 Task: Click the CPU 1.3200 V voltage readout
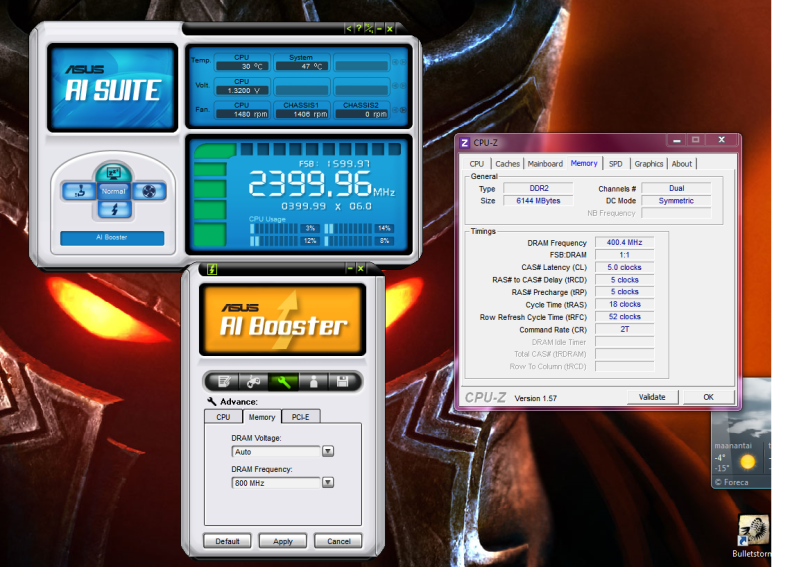point(243,90)
